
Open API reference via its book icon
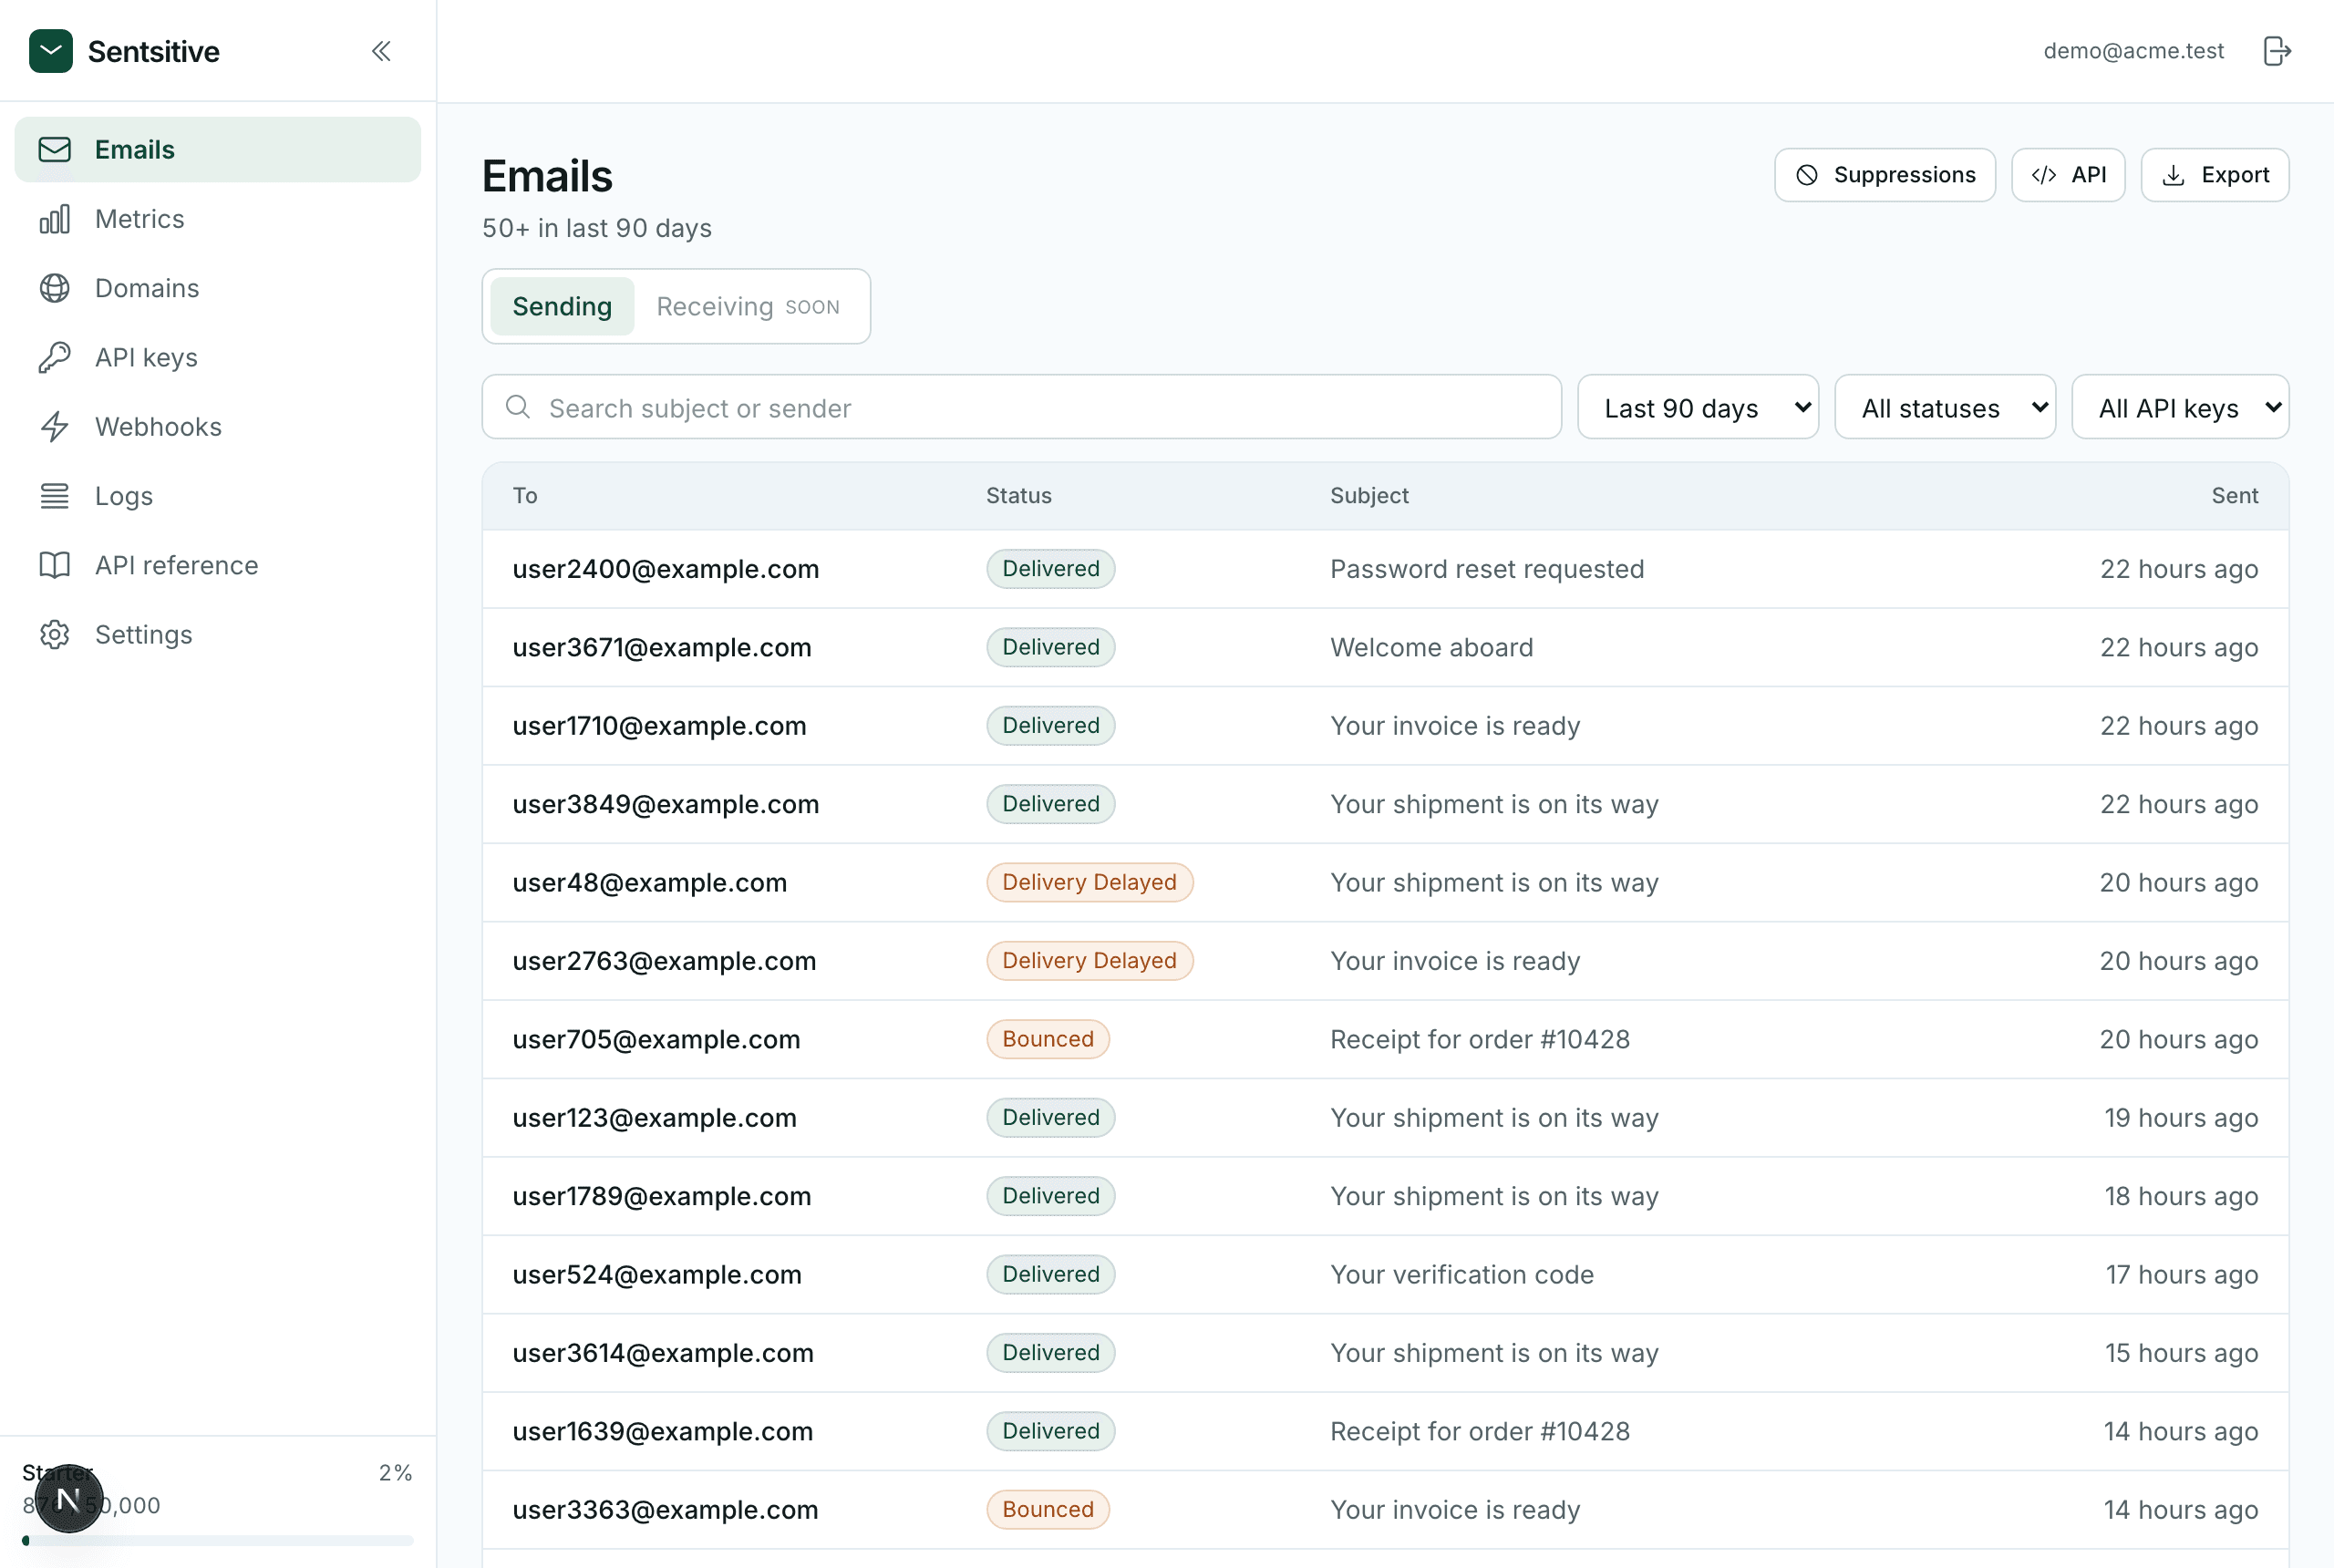point(55,565)
